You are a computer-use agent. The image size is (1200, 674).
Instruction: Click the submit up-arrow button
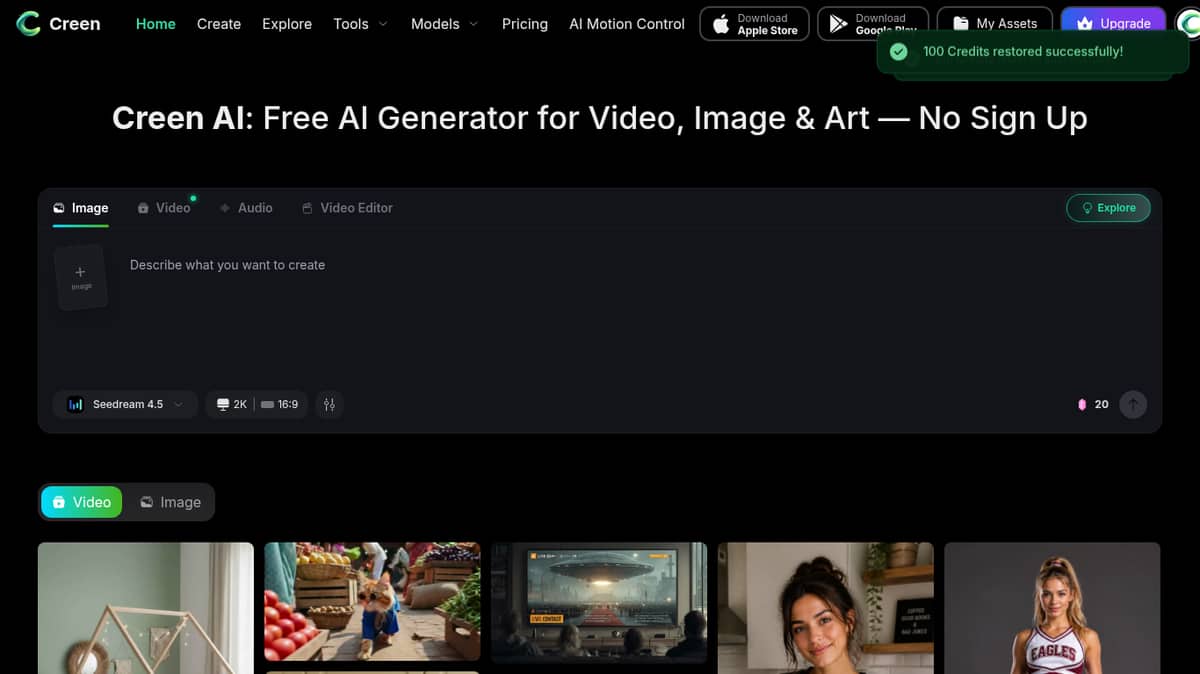click(x=1133, y=404)
